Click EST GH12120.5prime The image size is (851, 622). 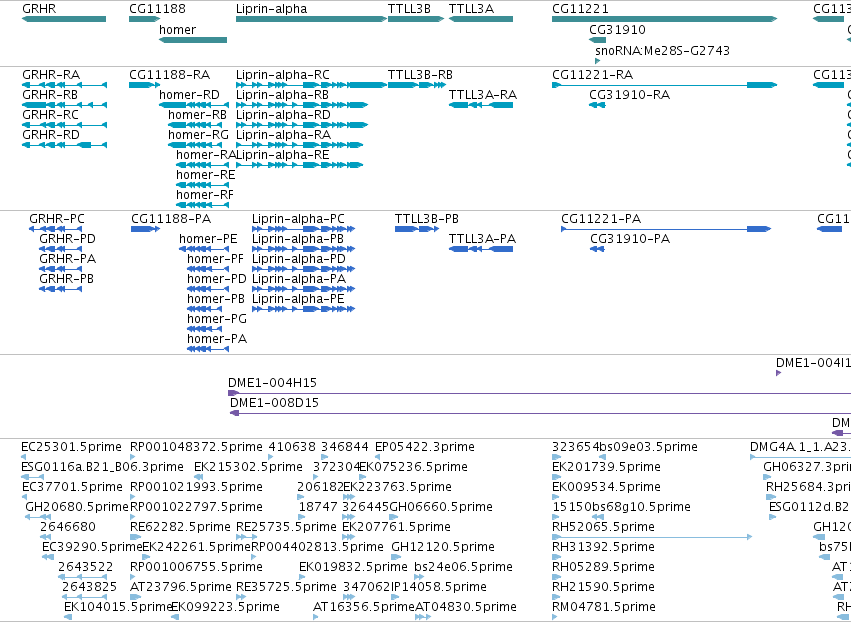click(443, 547)
